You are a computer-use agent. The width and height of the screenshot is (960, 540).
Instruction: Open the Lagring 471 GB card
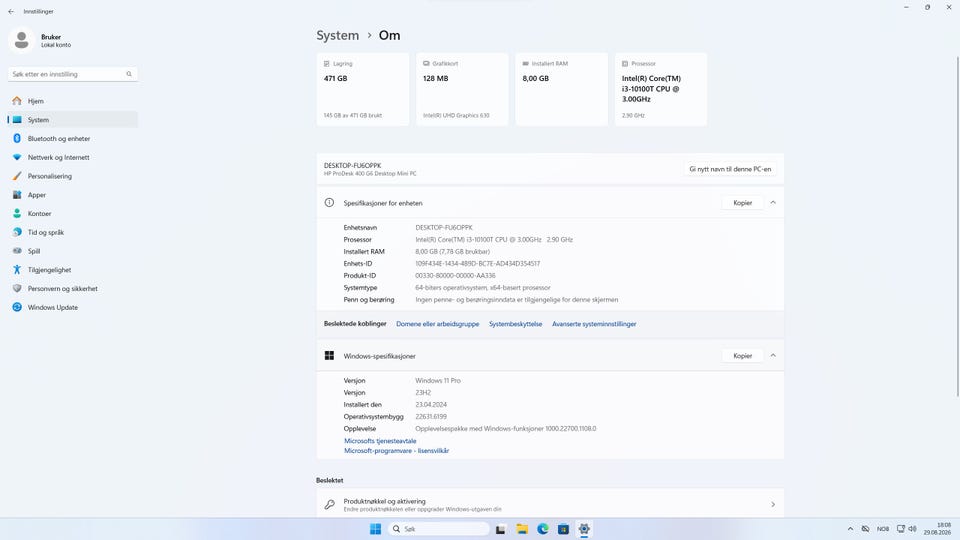click(x=362, y=89)
